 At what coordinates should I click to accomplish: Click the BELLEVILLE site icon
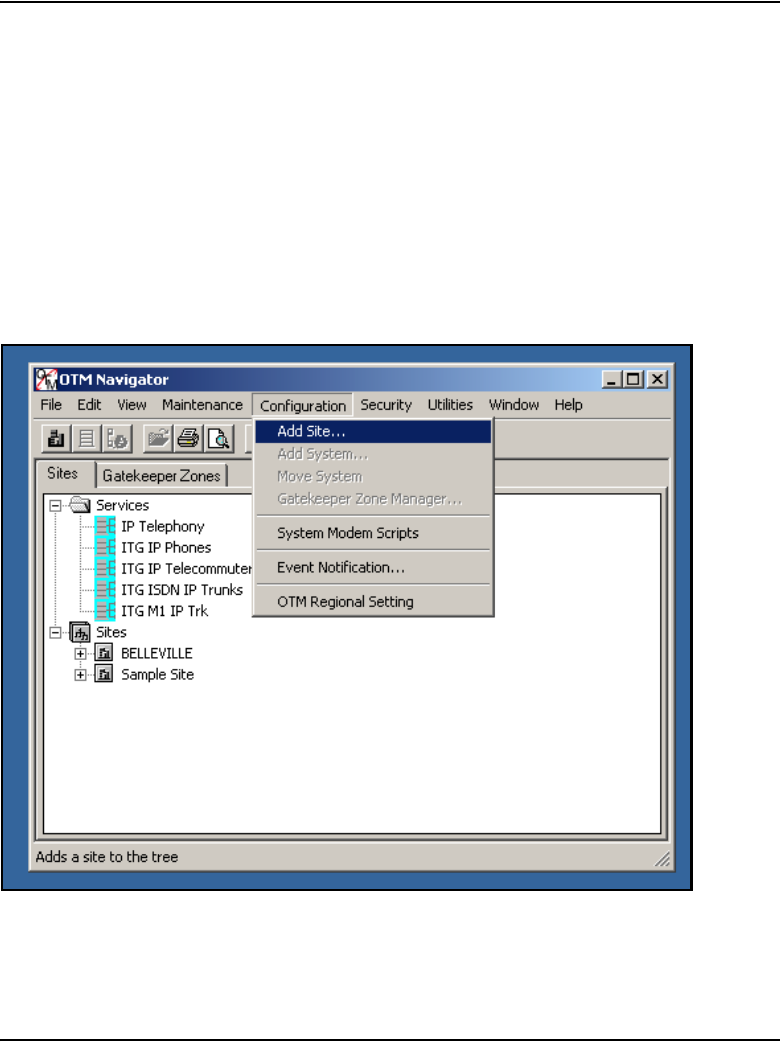[x=104, y=653]
